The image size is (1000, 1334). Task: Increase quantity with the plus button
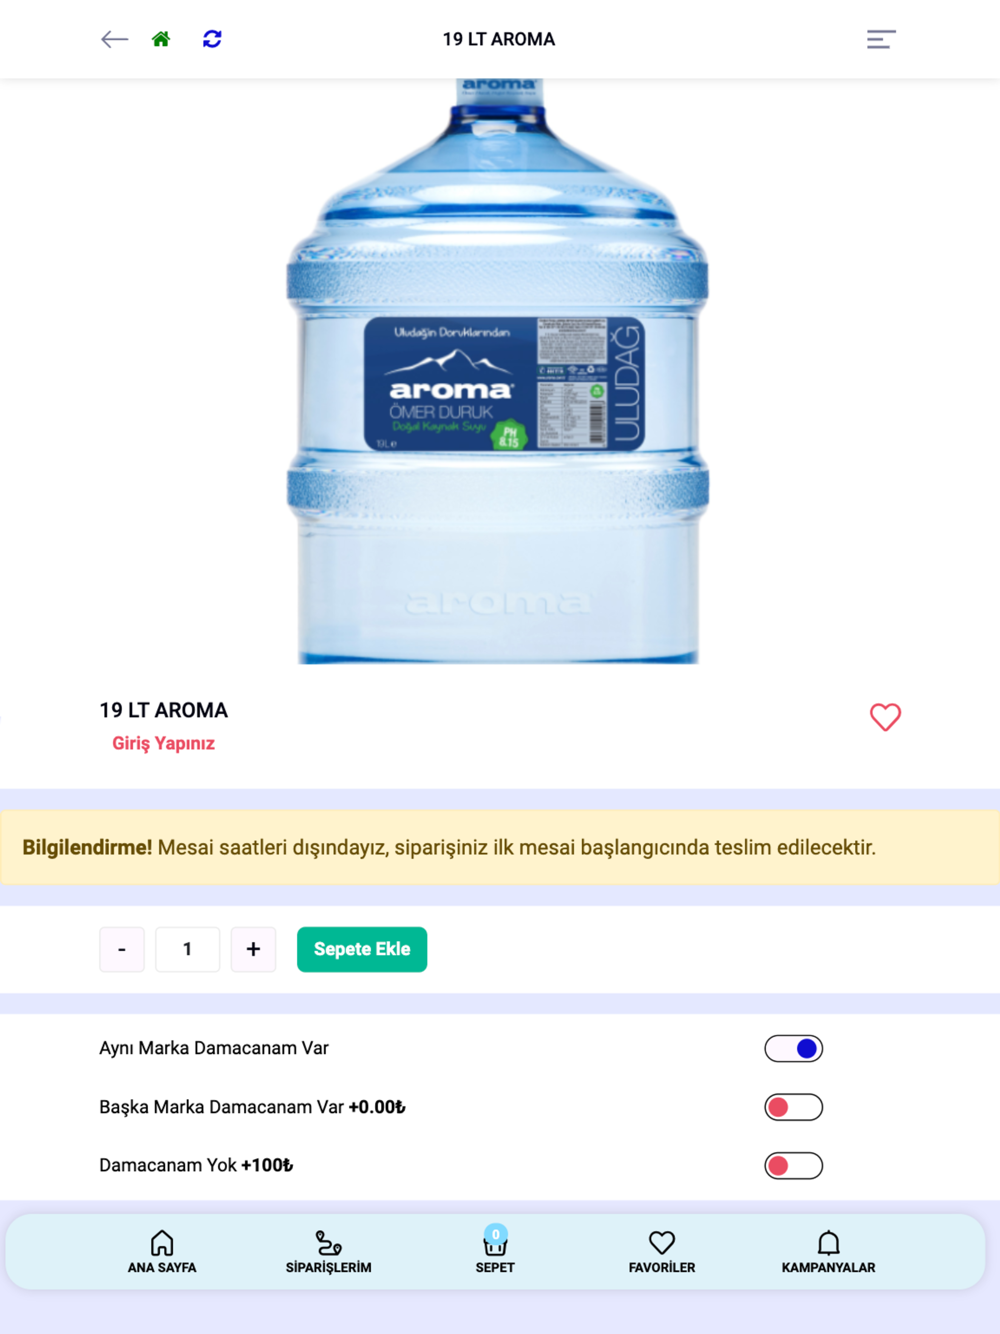(253, 949)
